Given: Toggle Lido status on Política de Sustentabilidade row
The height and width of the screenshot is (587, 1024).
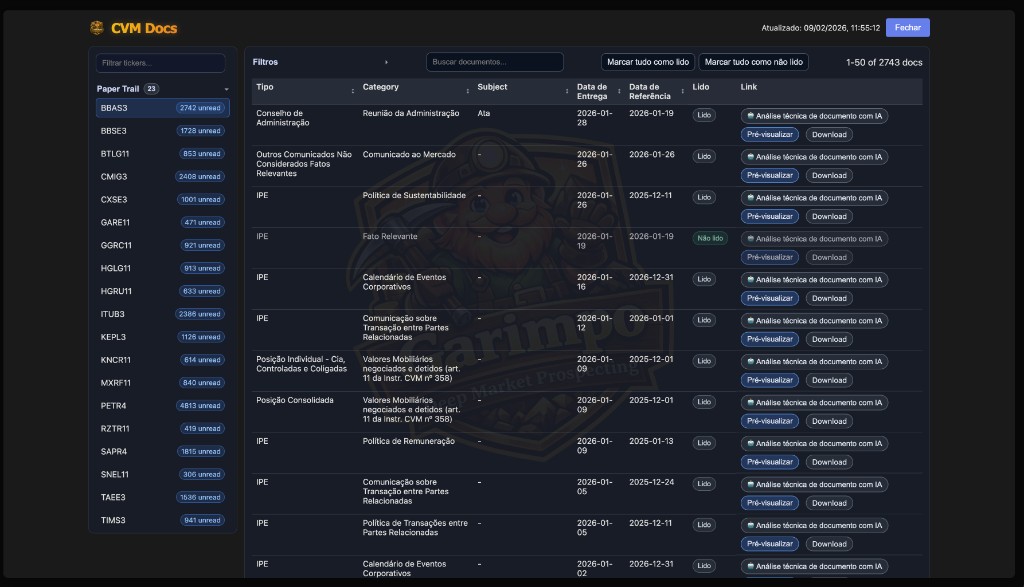Looking at the screenshot, I should 704,197.
